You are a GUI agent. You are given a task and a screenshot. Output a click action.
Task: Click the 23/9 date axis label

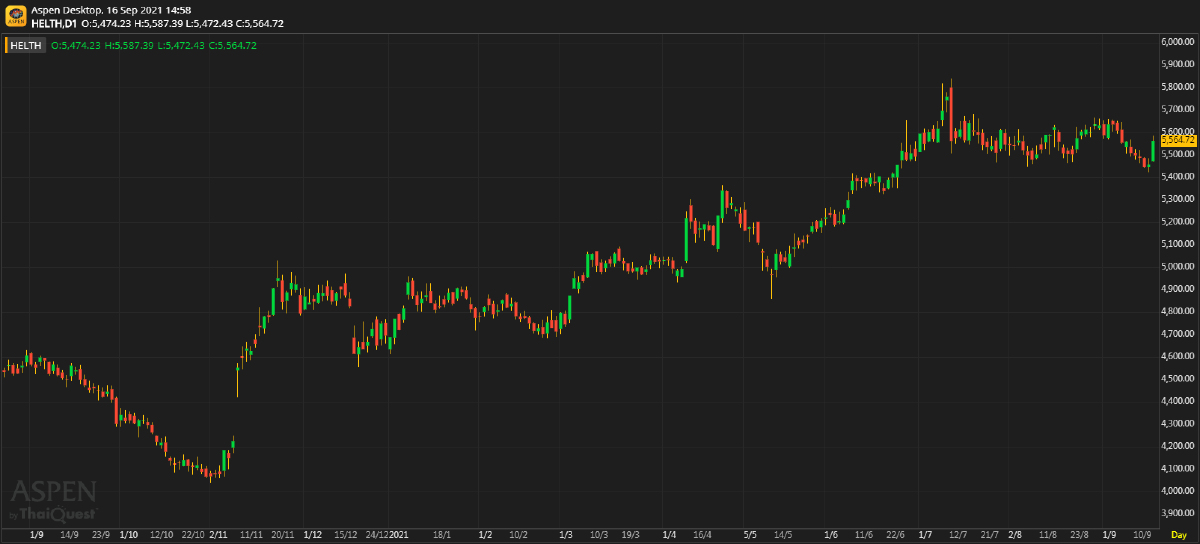[100, 535]
